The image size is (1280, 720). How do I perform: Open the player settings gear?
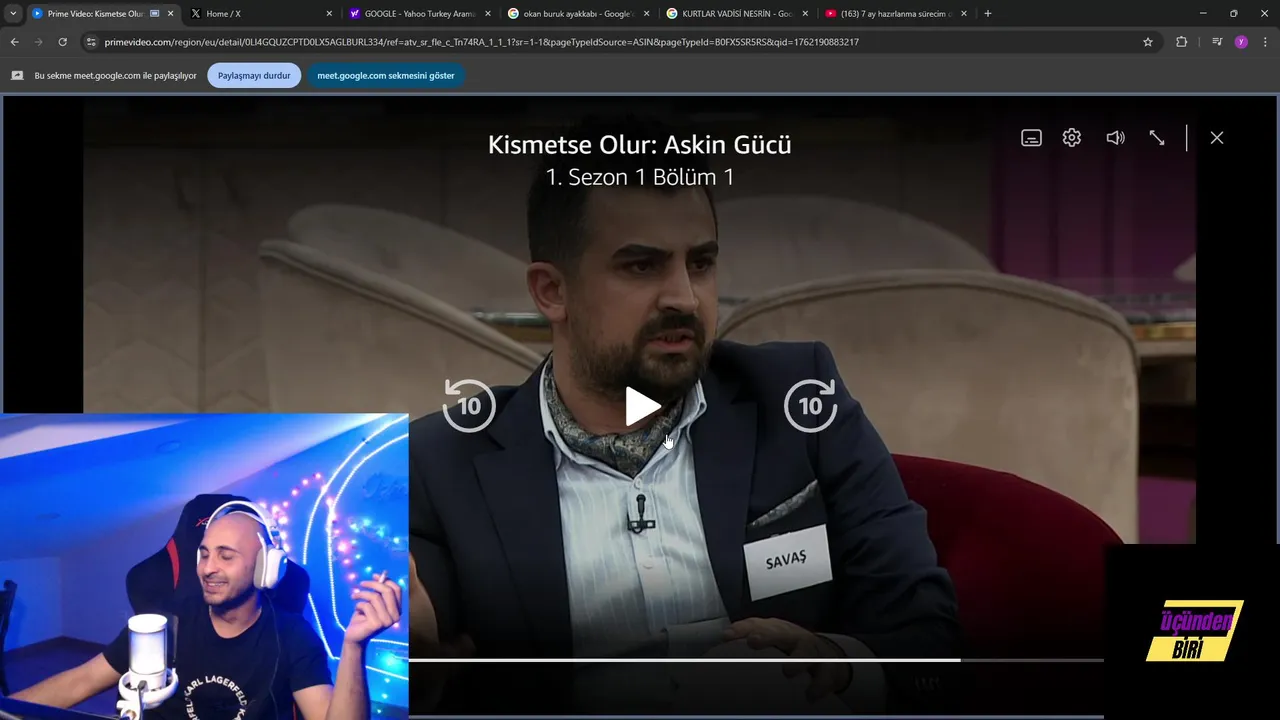(1072, 138)
